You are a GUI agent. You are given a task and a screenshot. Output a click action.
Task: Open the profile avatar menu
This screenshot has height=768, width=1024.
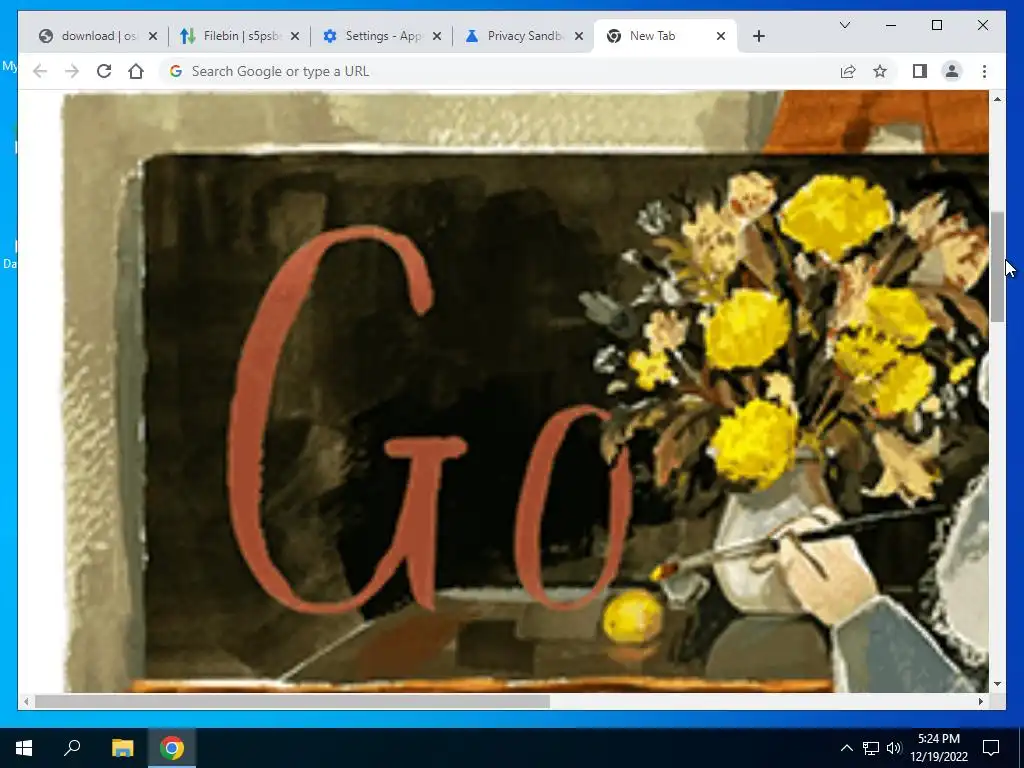coord(952,71)
